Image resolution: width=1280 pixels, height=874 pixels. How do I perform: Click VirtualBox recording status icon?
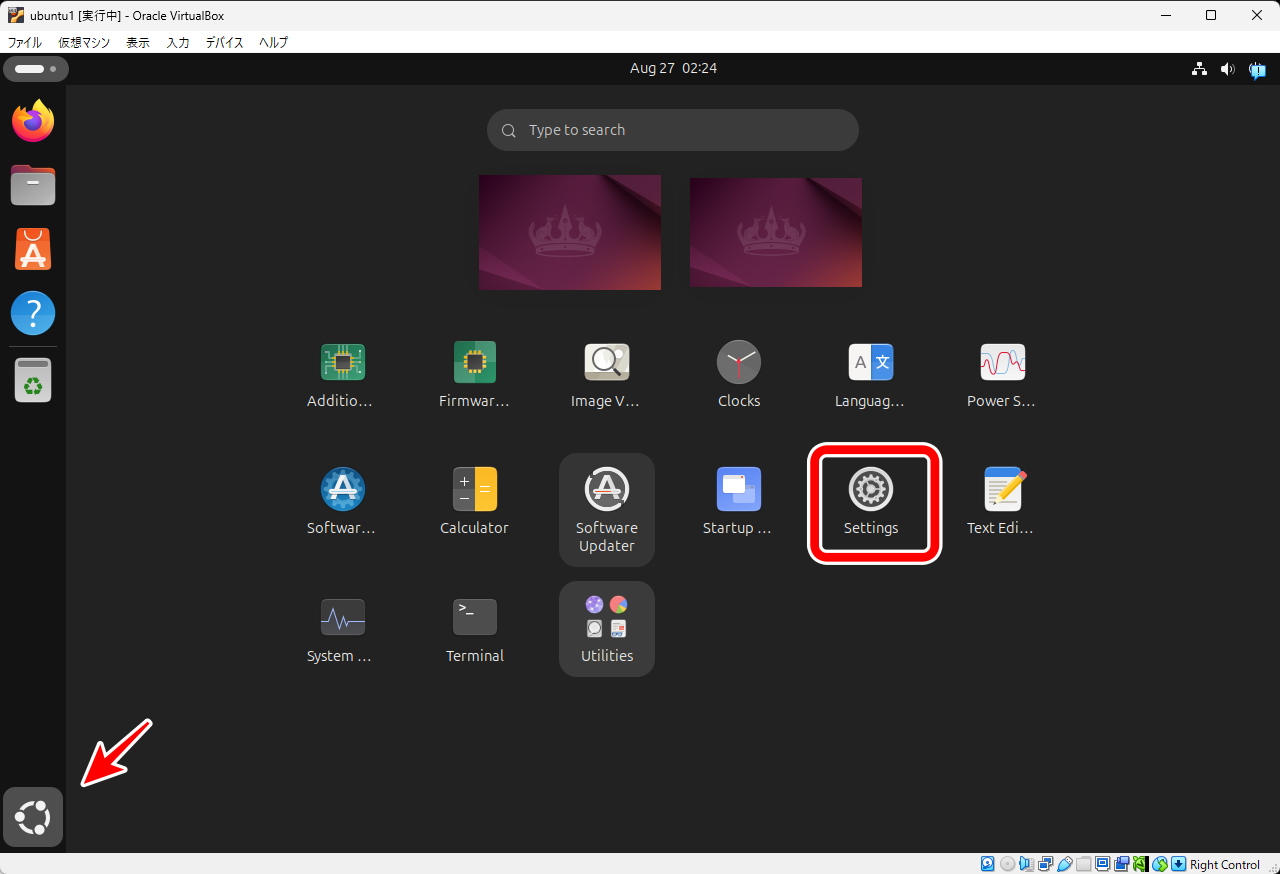tap(1122, 864)
